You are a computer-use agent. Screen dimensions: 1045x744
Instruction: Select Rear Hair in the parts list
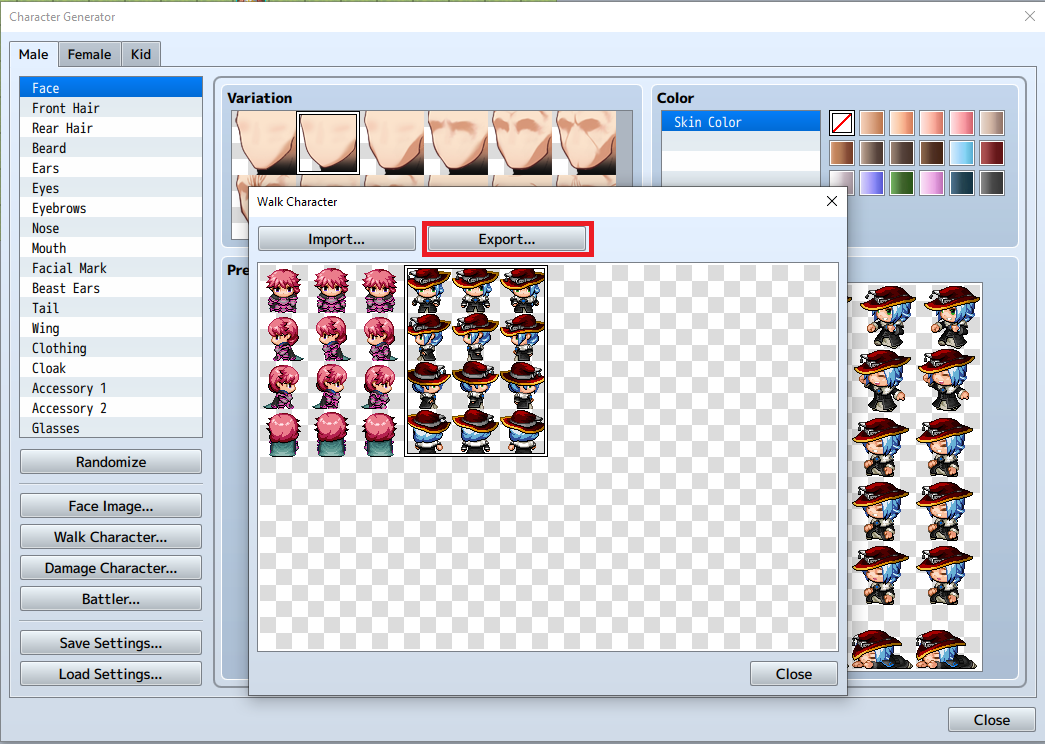tap(111, 127)
